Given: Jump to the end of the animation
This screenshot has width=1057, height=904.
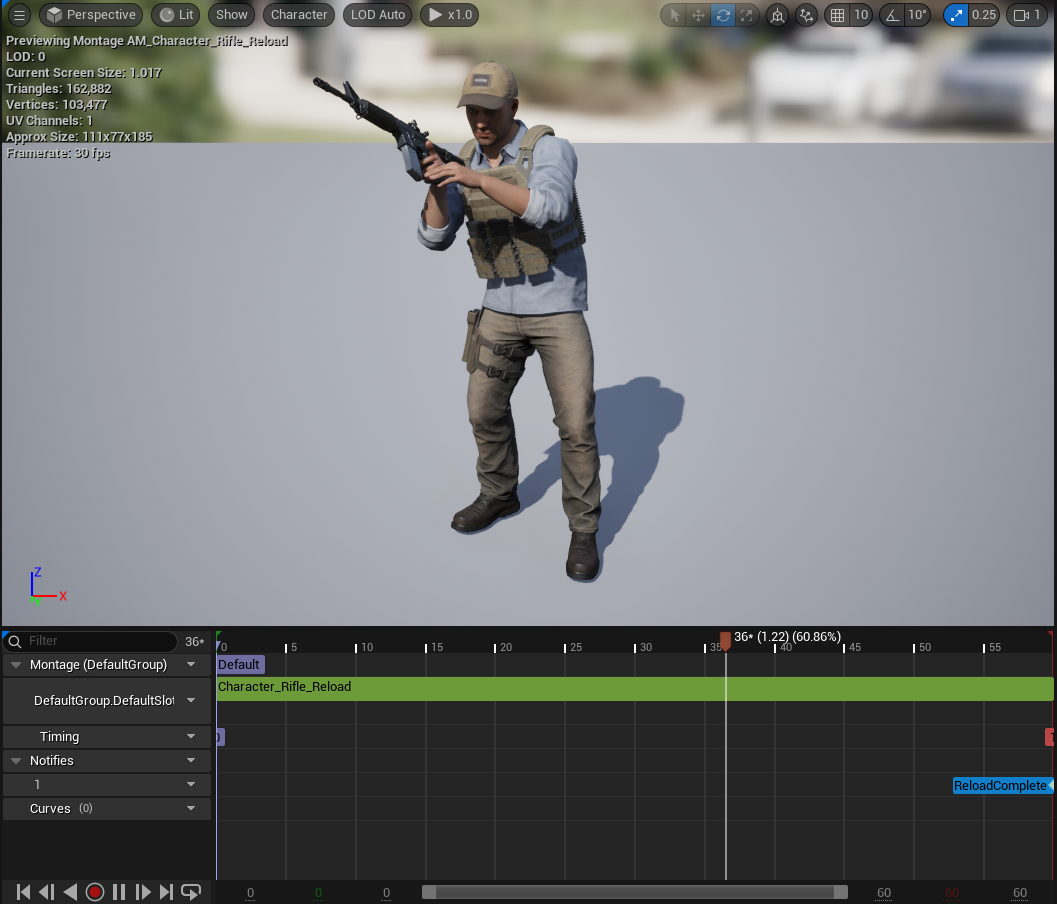Looking at the screenshot, I should point(167,893).
